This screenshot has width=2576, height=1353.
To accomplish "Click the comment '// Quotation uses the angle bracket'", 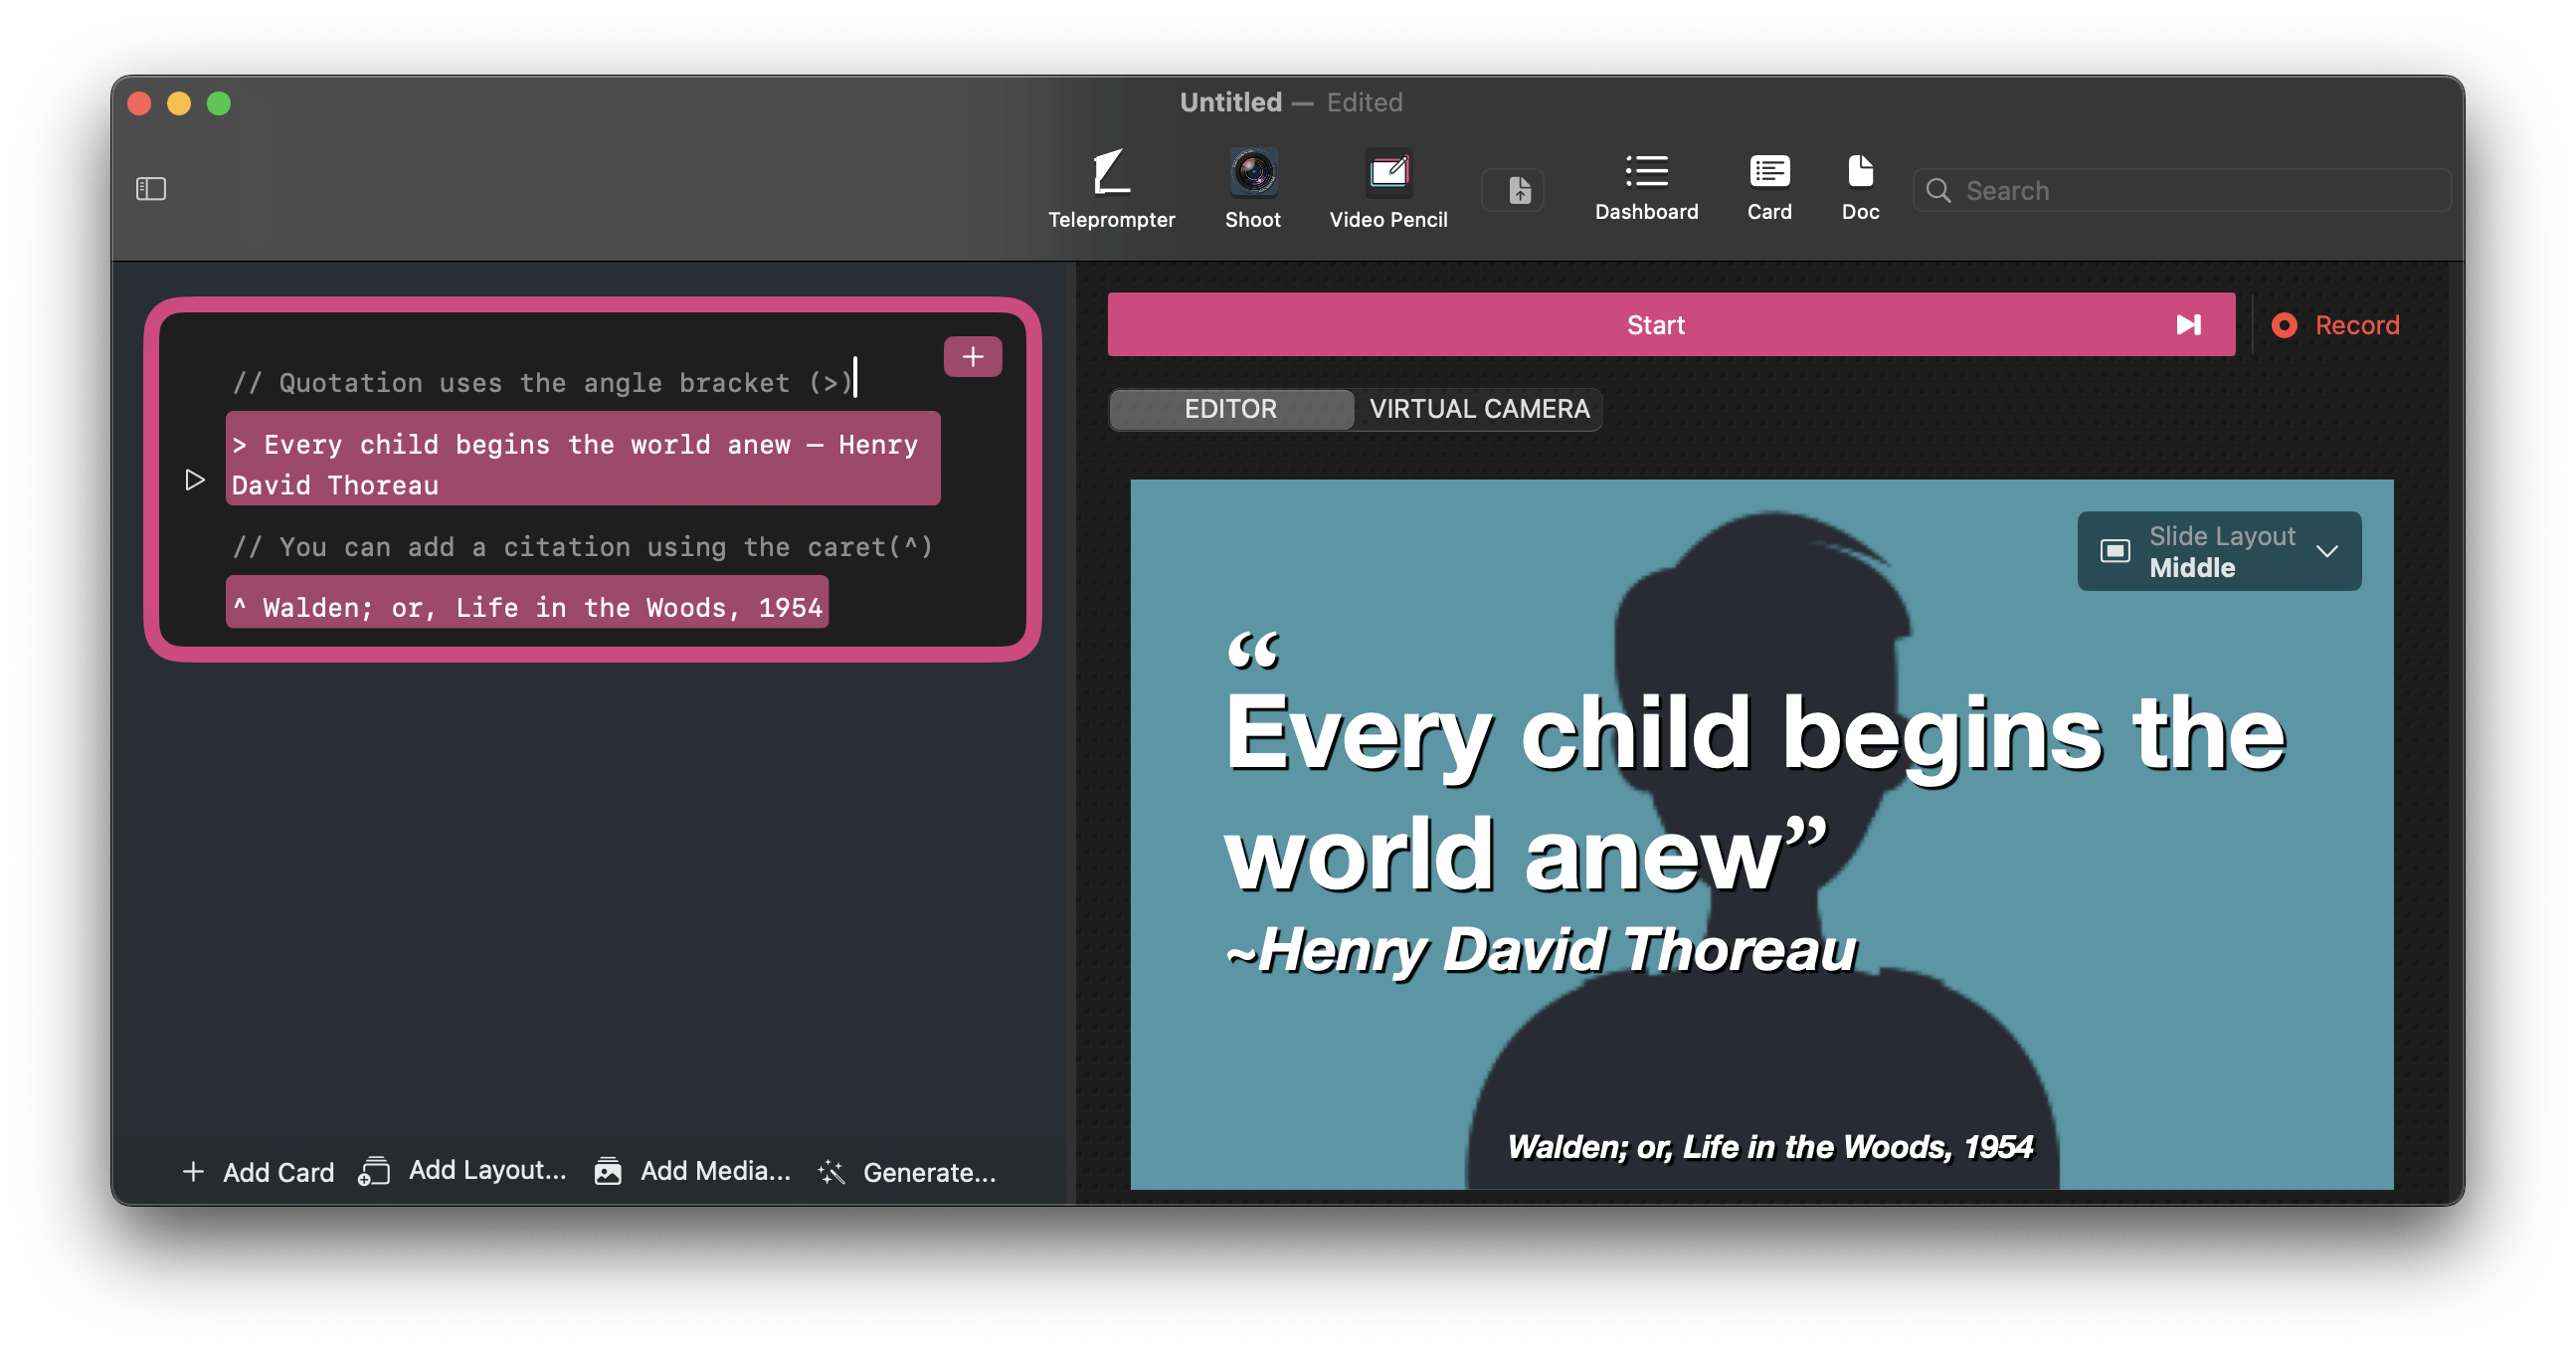I will [x=541, y=382].
